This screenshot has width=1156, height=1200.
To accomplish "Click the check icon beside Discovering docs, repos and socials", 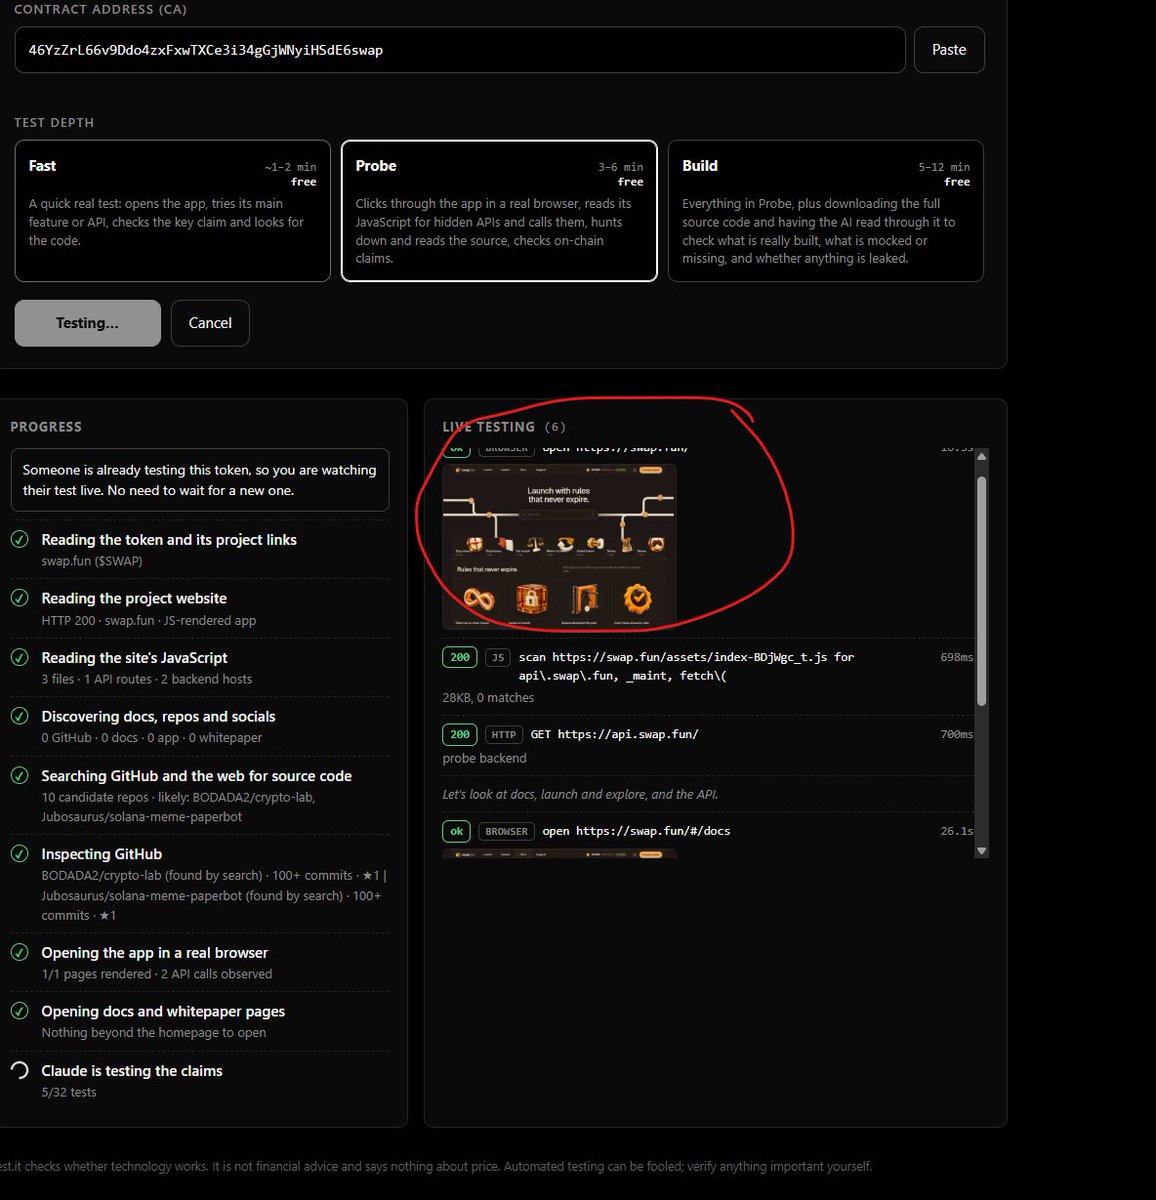I will point(19,716).
